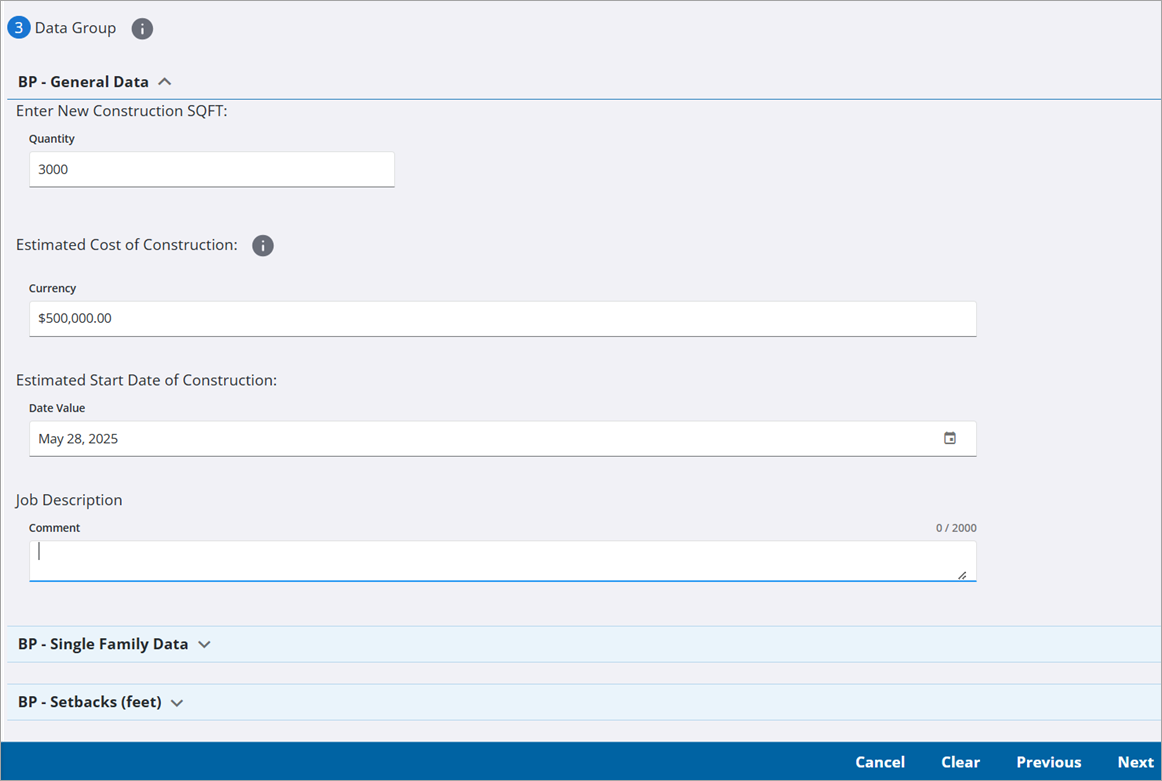This screenshot has width=1162, height=781.
Task: Select the Date Value field with May 28, 2025
Action: [x=480, y=439]
